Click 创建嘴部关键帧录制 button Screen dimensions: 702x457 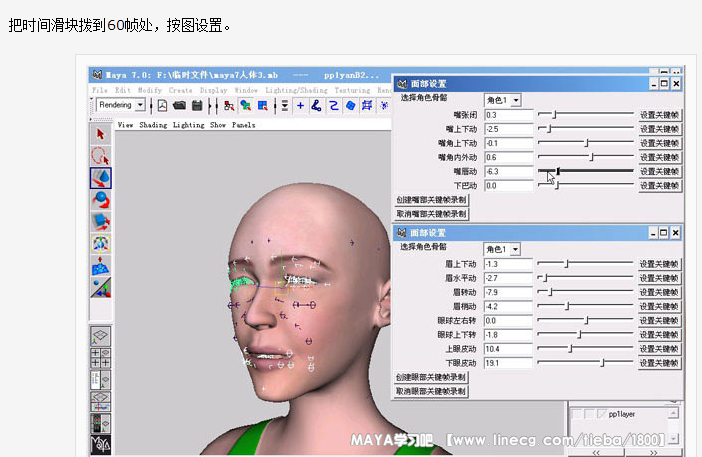click(x=431, y=200)
